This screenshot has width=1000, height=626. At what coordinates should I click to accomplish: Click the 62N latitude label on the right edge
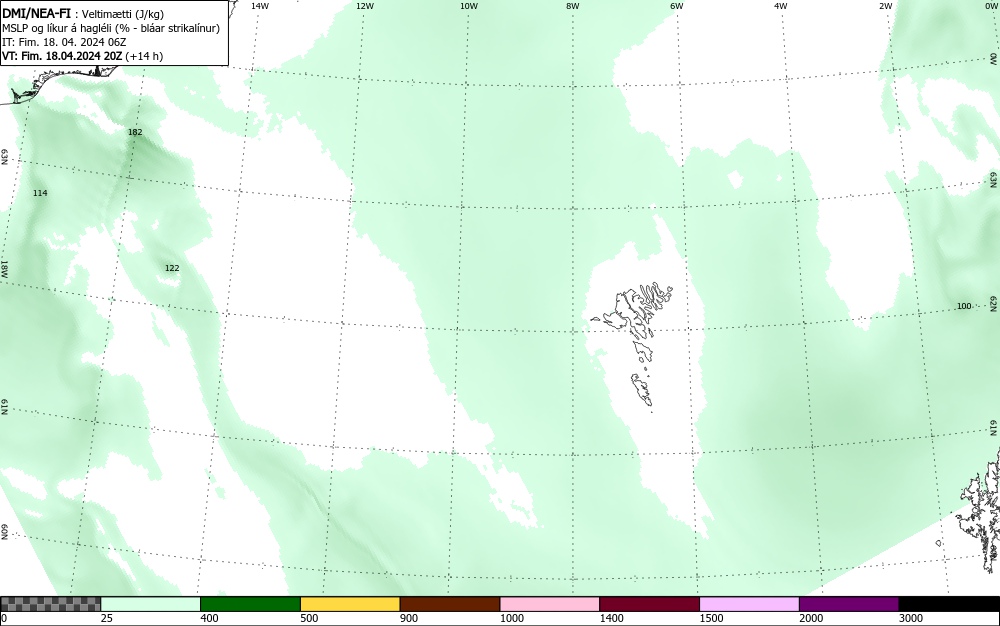coord(994,303)
